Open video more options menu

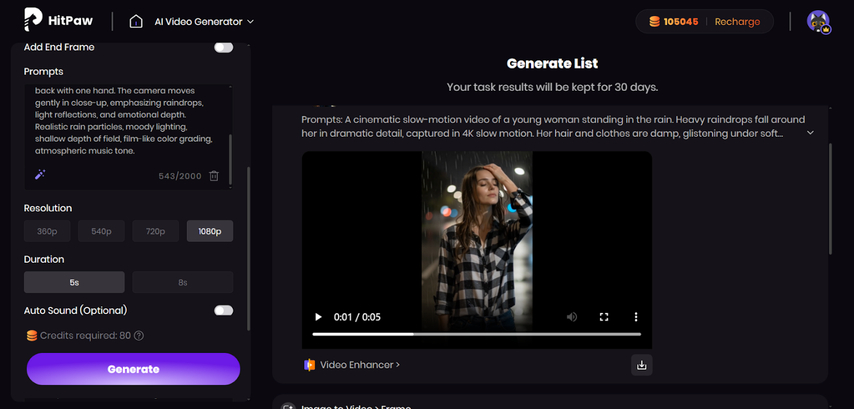coord(636,317)
